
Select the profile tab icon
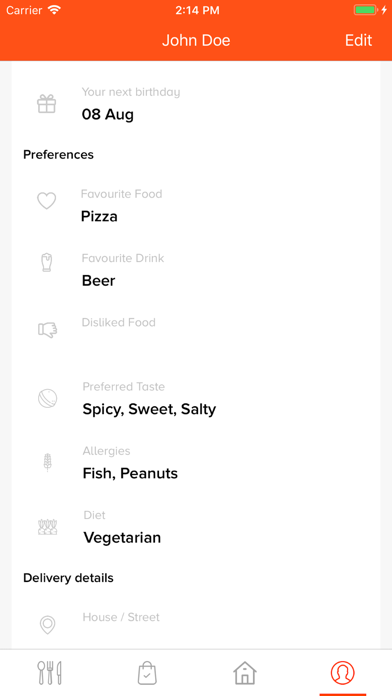(343, 672)
